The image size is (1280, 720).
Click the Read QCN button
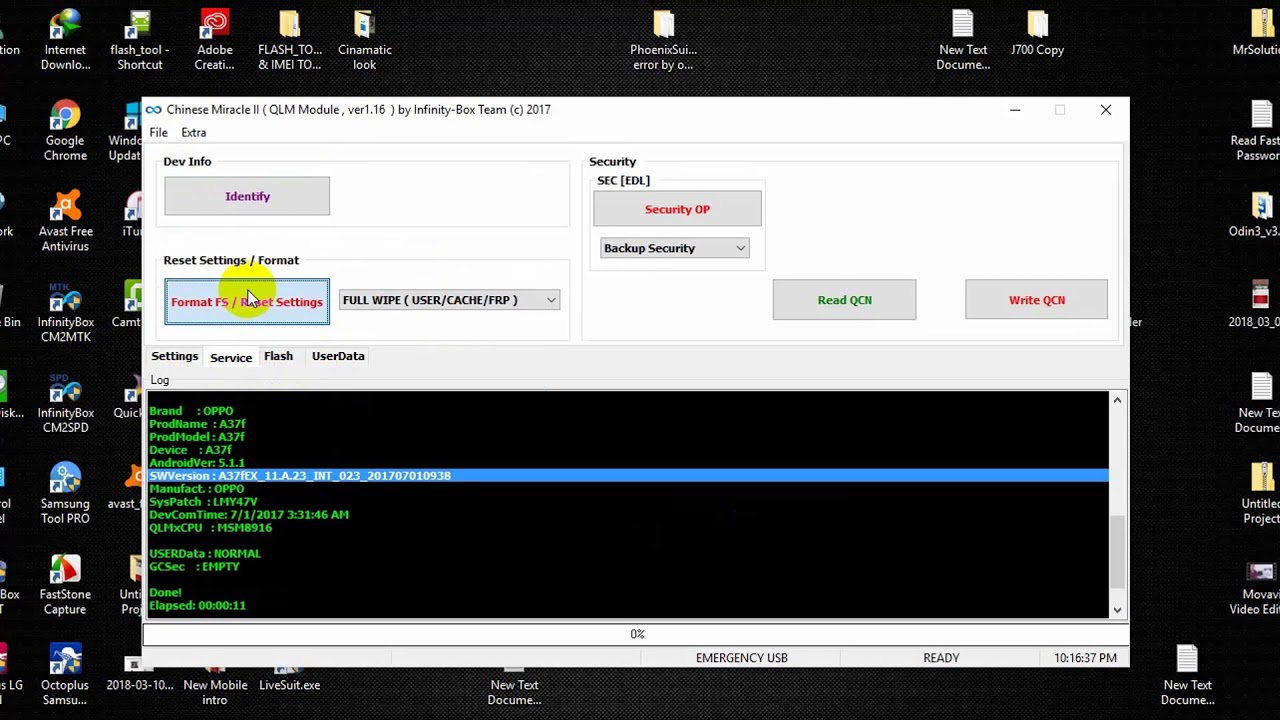pos(844,300)
